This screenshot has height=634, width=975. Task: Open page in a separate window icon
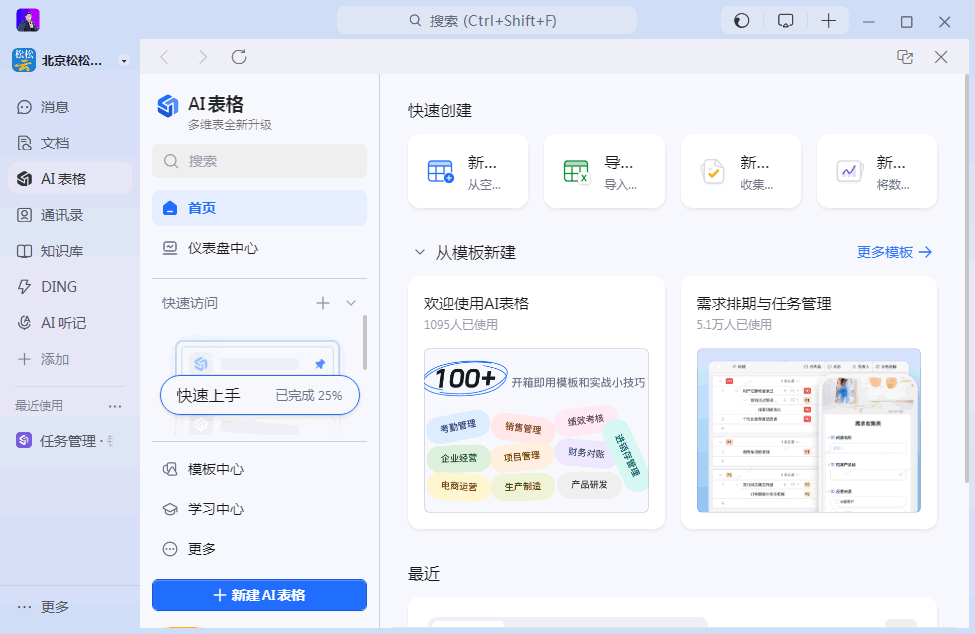point(905,57)
